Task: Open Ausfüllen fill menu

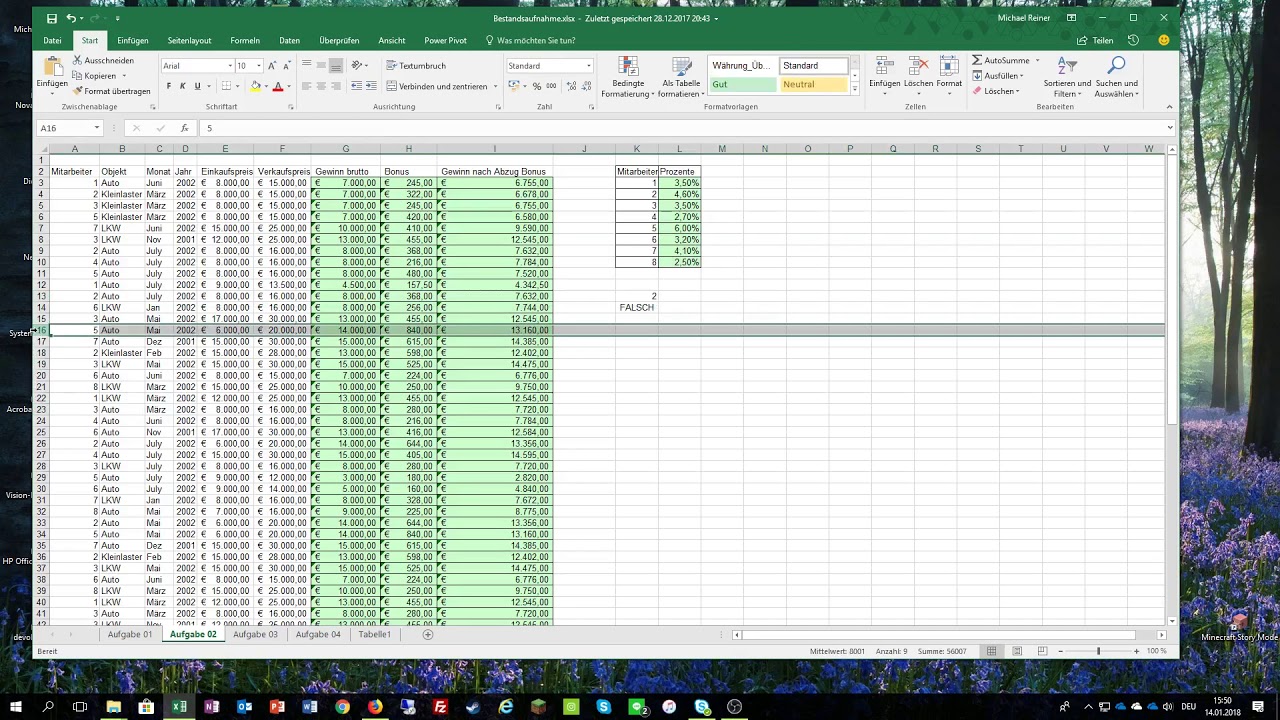Action: point(998,76)
